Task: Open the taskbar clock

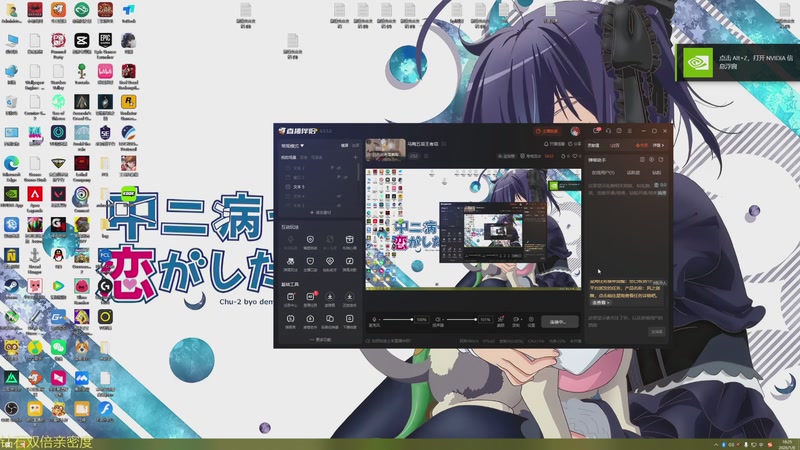Action: (787, 444)
